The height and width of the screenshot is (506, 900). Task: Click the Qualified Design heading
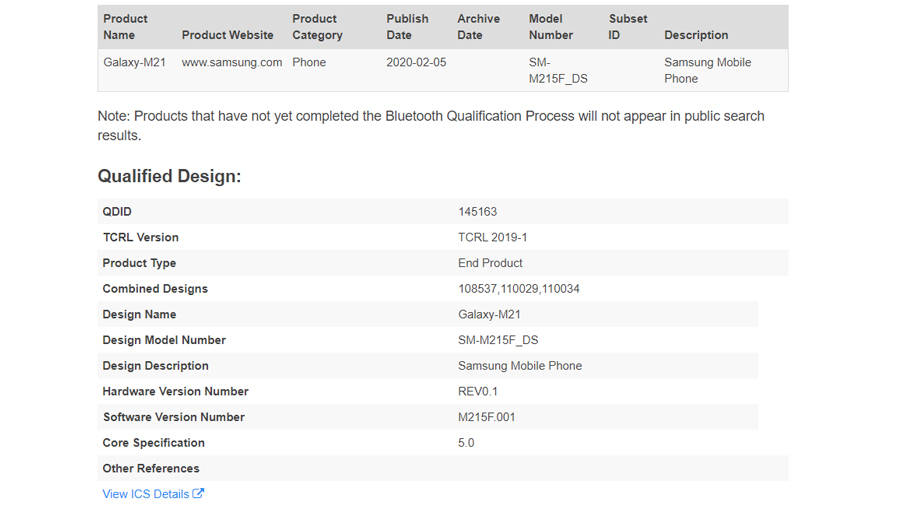(x=169, y=176)
